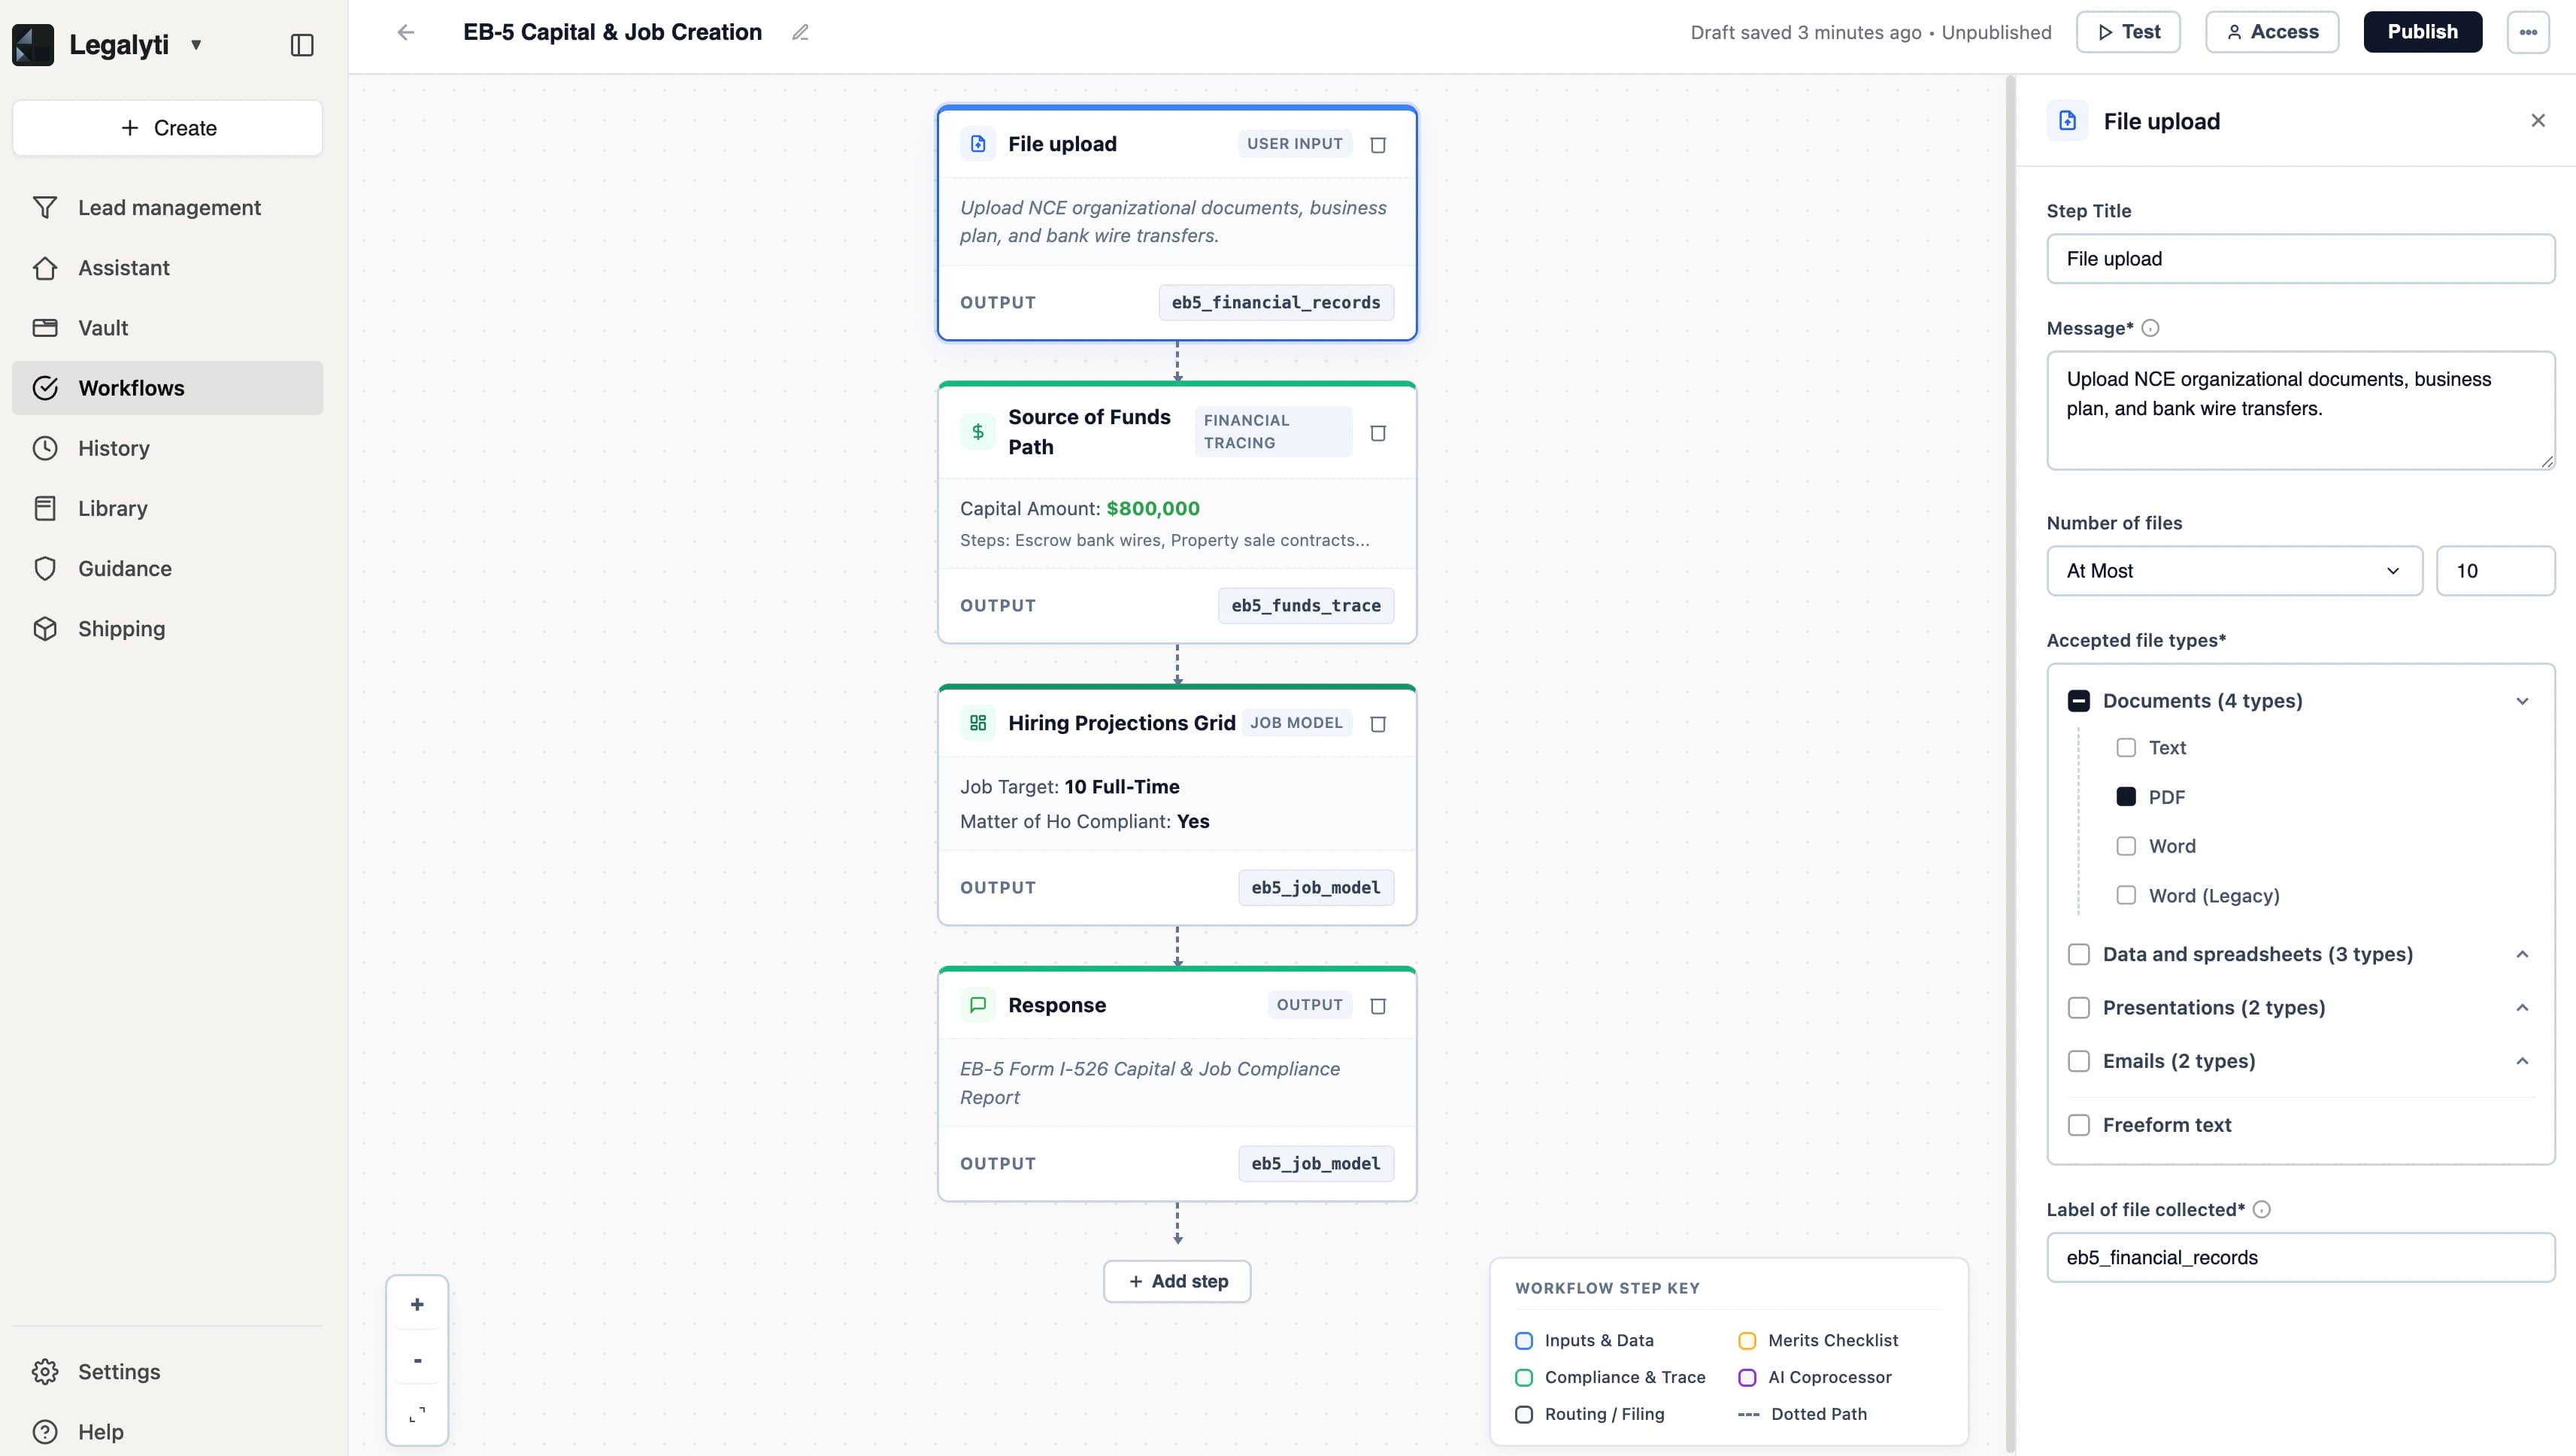Delete the Source of Funds Path step
Screen dimensions: 2576x1456
coord(1378,433)
